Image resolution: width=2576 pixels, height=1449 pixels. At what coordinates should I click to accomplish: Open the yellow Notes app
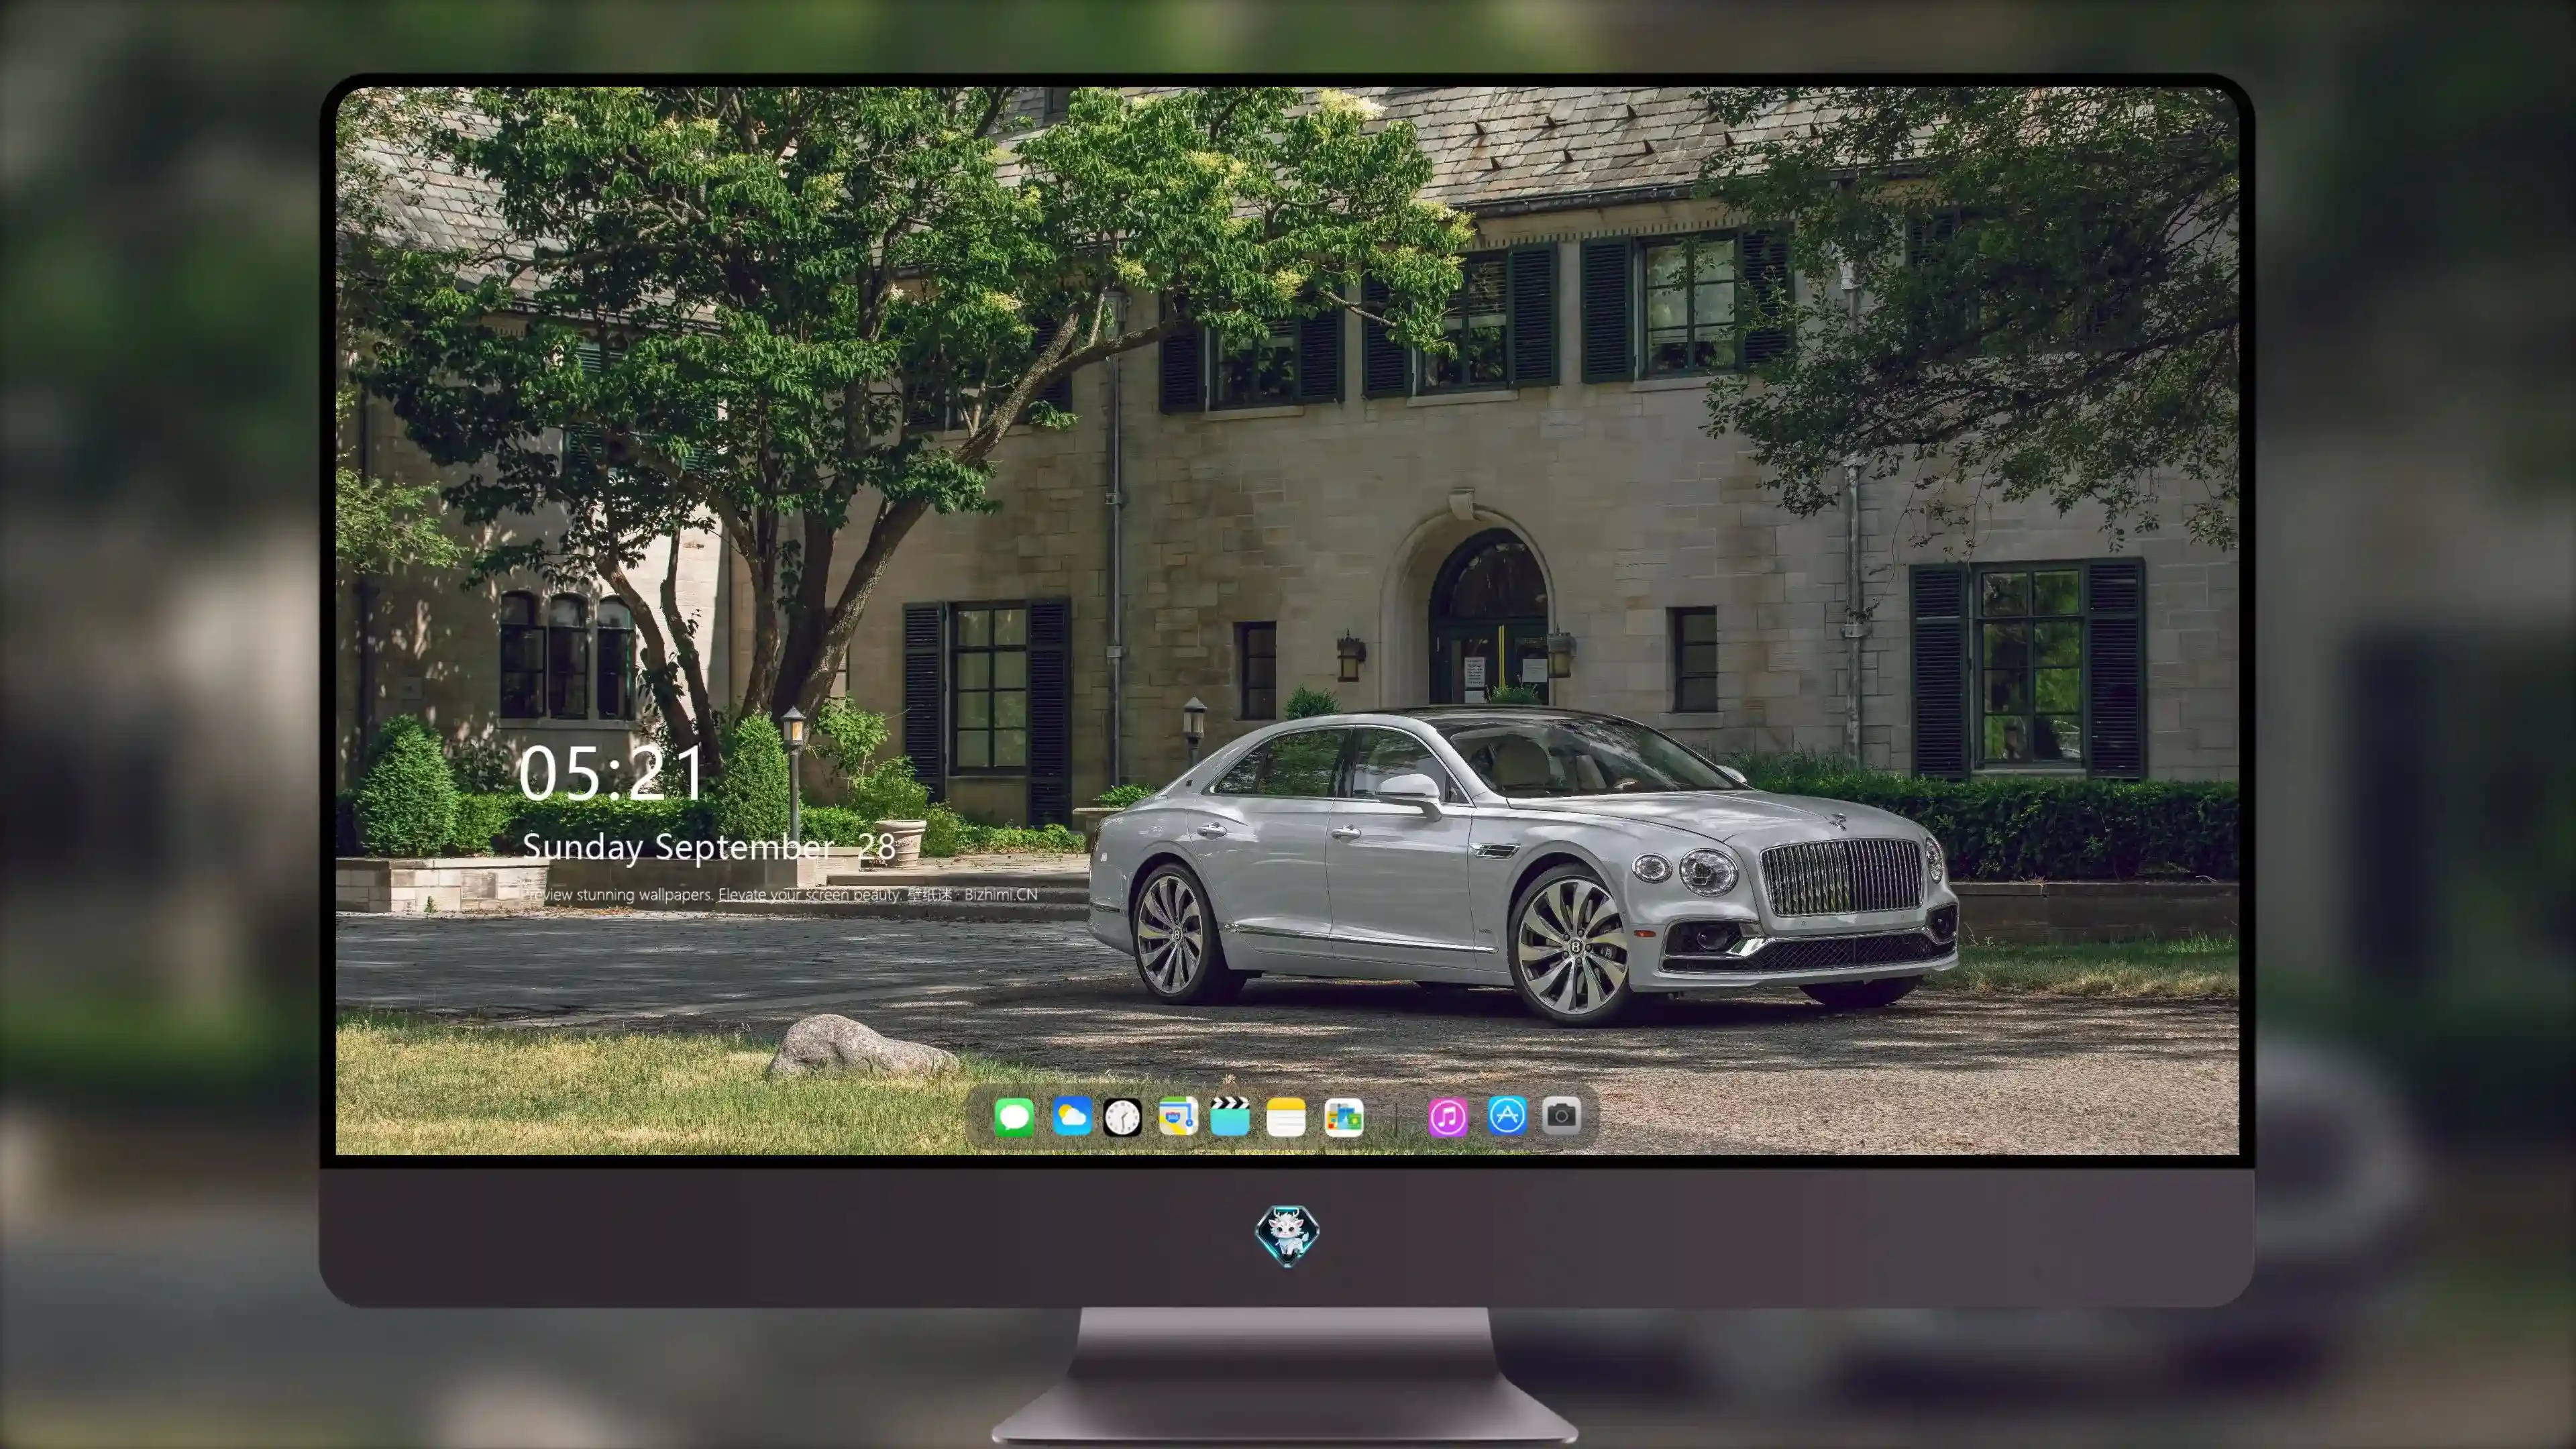click(x=1286, y=1116)
